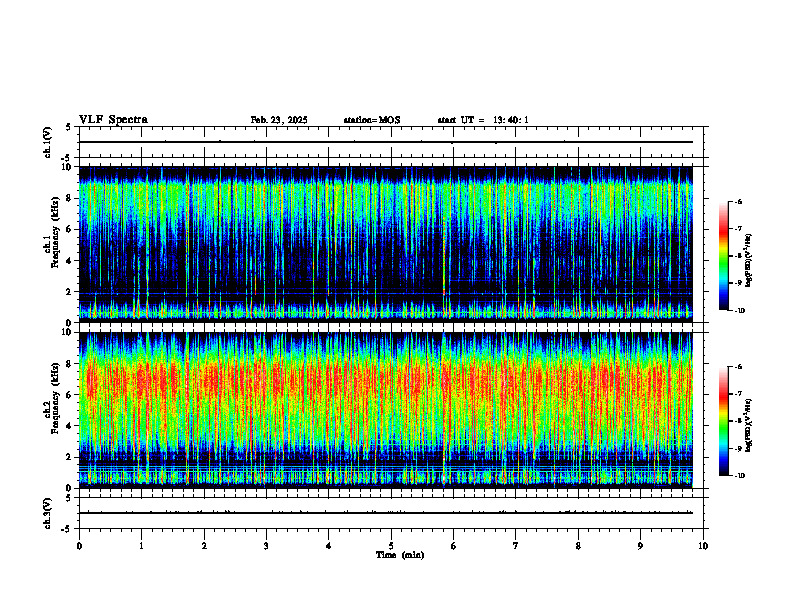Click the '-5' volt tick on ch.1(V) panel
The image size is (792, 612).
click(x=66, y=158)
